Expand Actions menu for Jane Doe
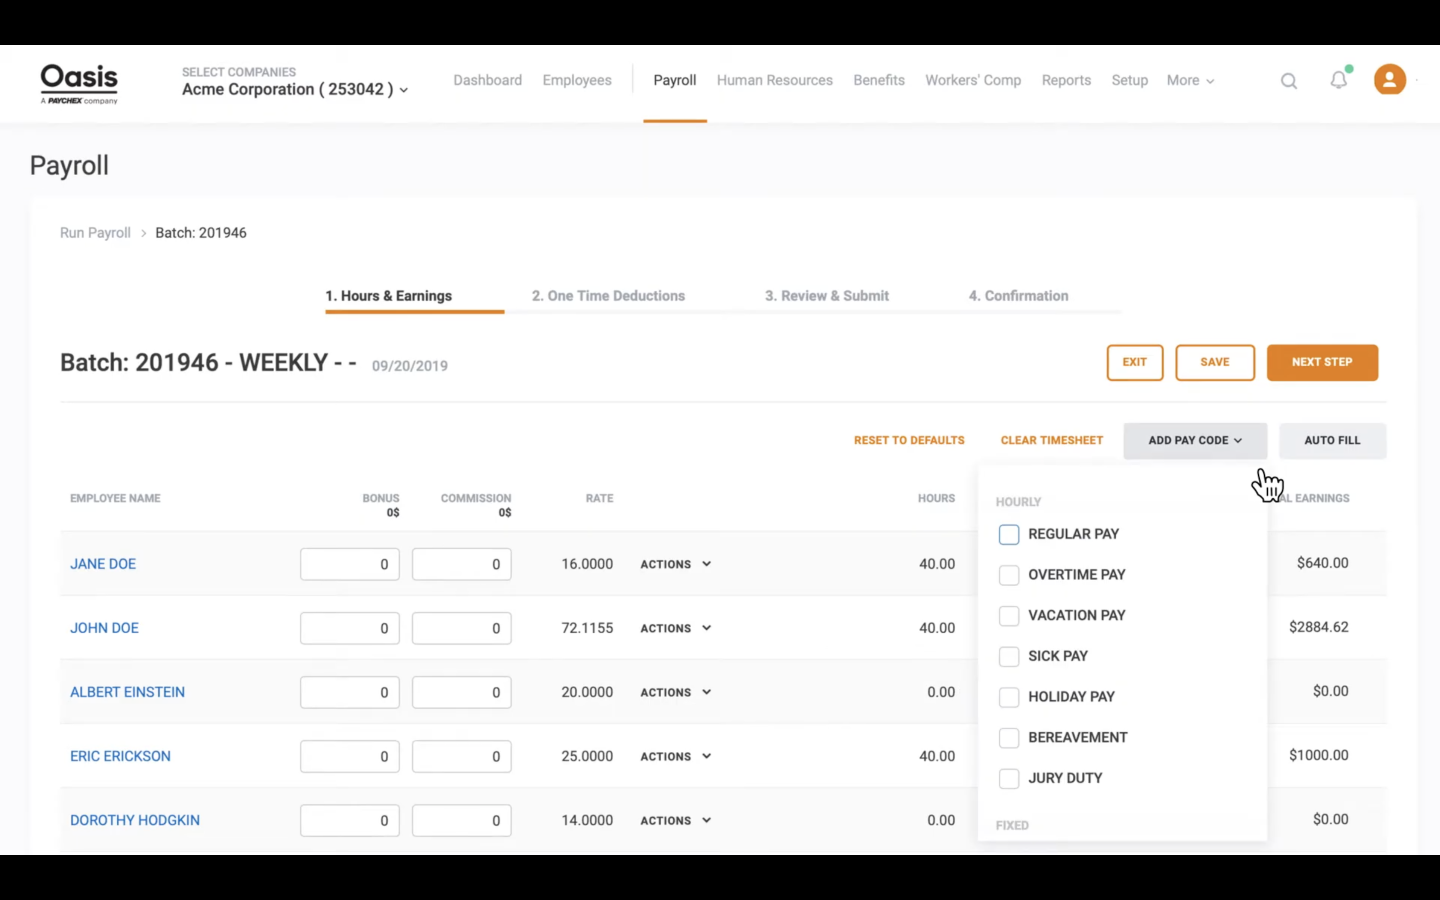Viewport: 1440px width, 900px height. [x=676, y=565]
